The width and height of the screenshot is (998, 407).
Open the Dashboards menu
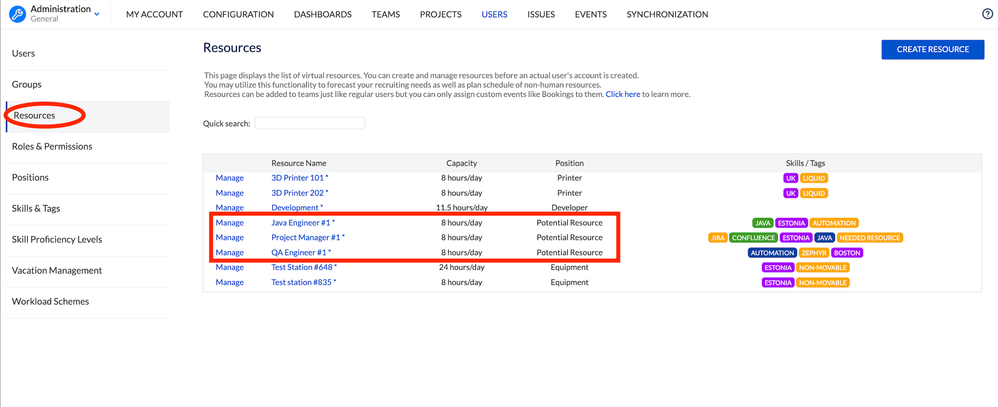323,14
